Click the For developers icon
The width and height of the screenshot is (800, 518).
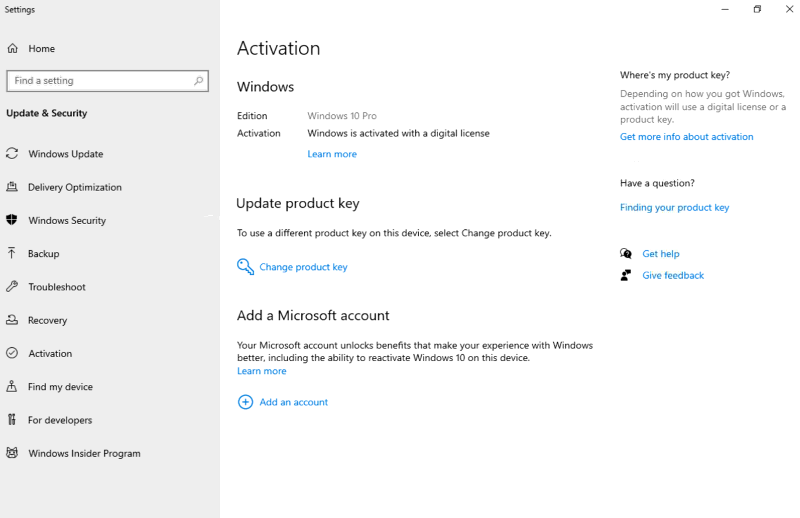pos(12,420)
